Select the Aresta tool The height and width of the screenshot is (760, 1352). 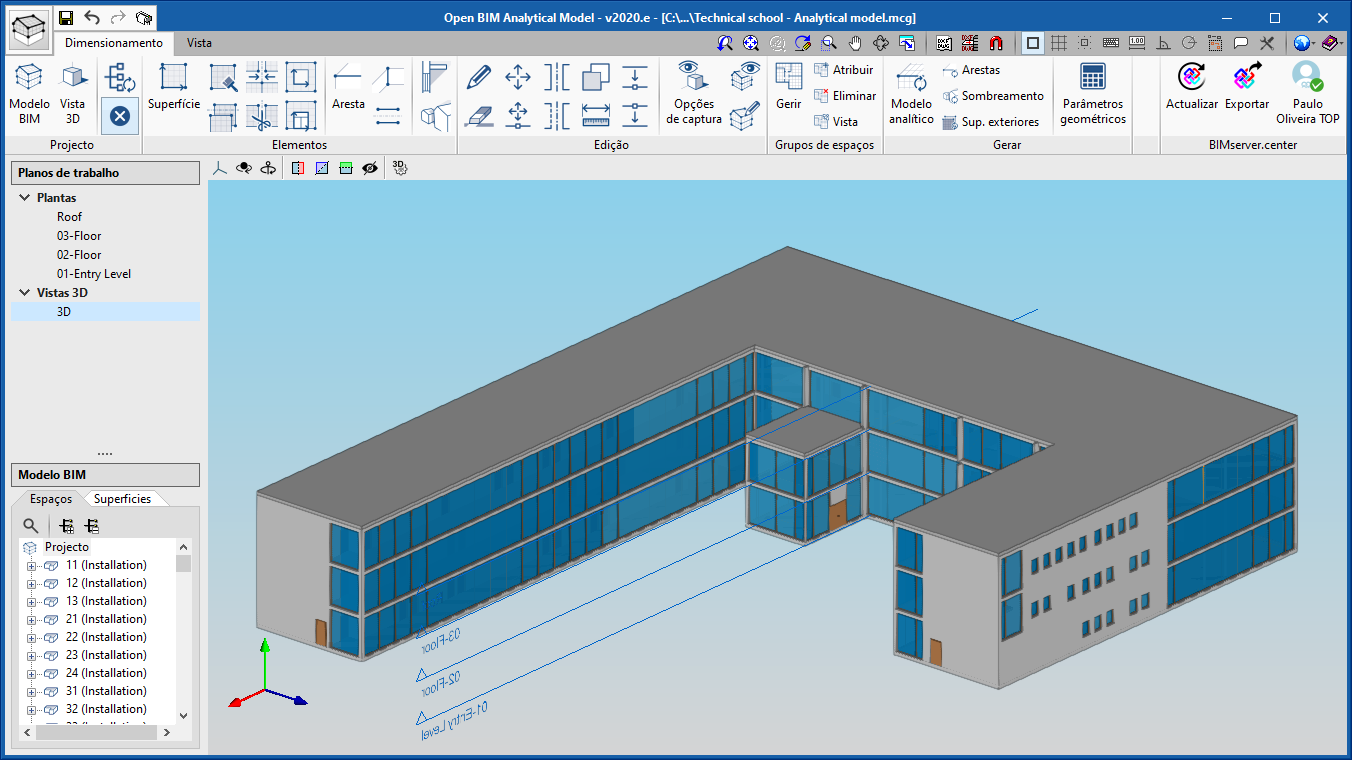[x=347, y=90]
